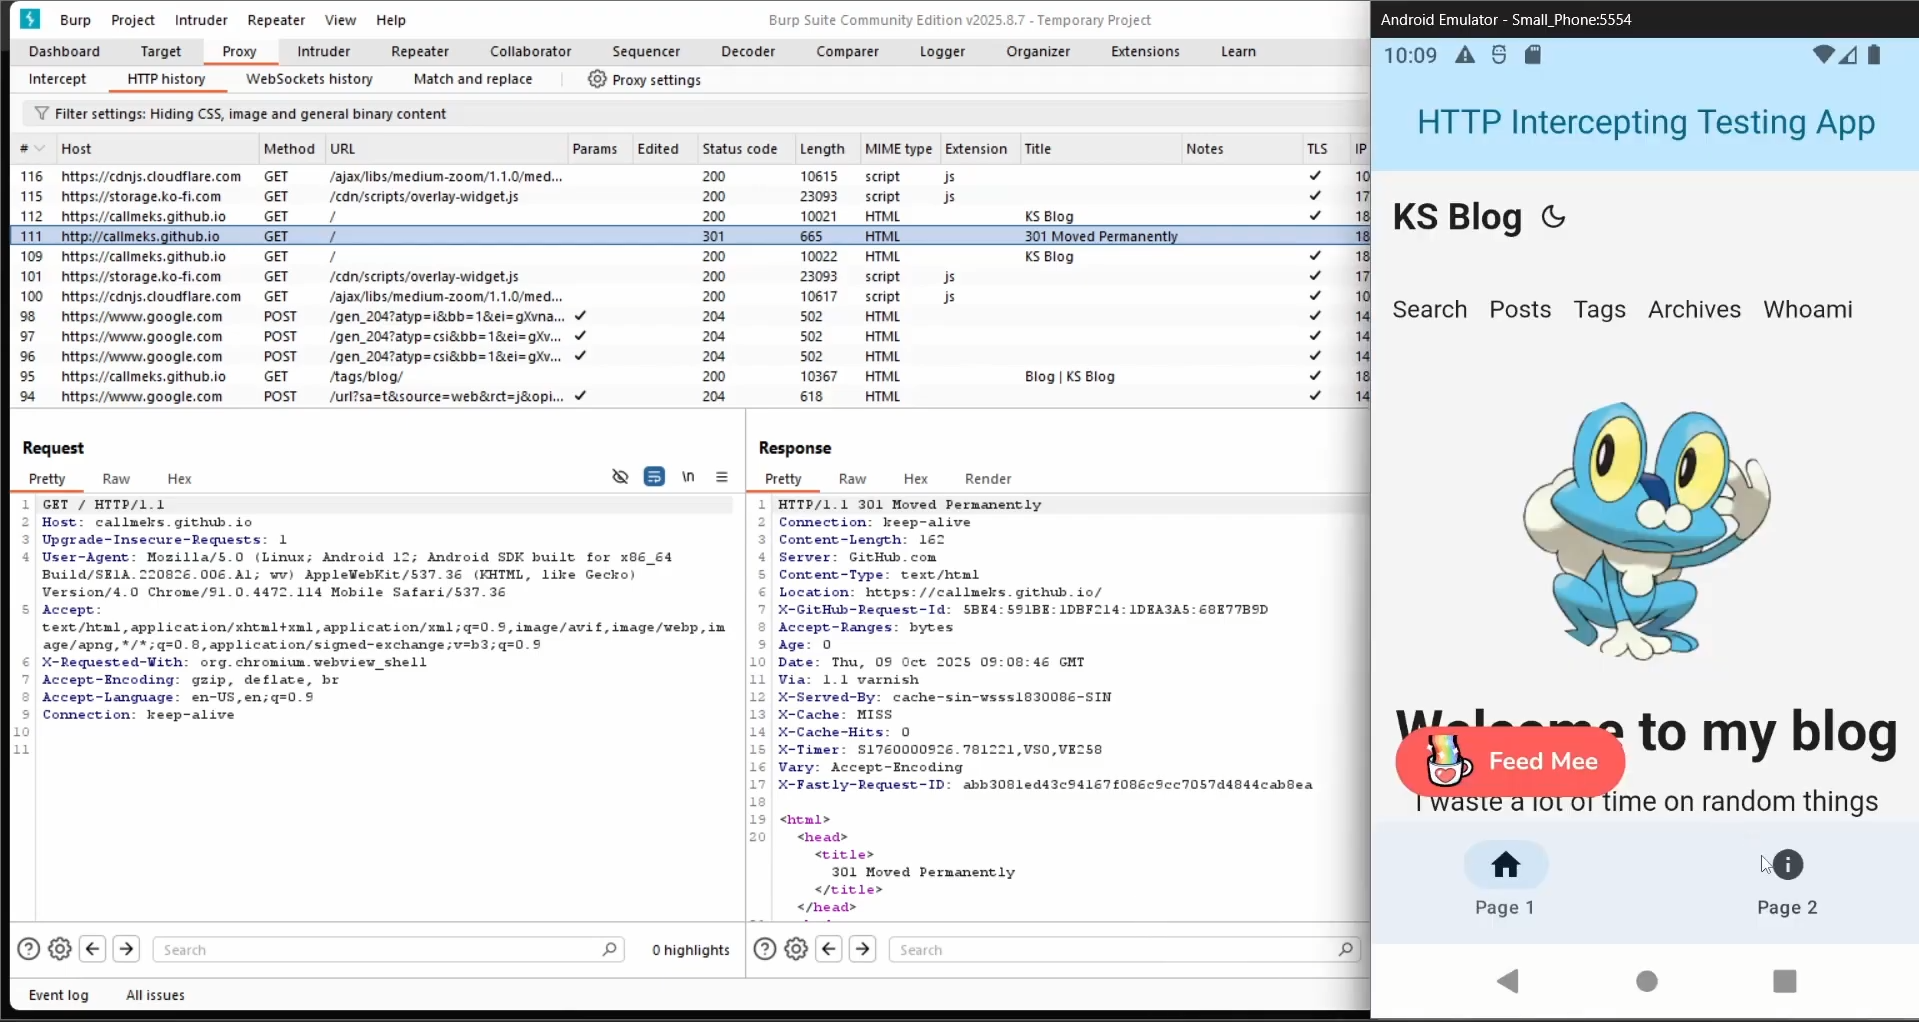Image resolution: width=1919 pixels, height=1022 pixels.
Task: Click the Proxy settings gear icon
Action: [x=597, y=79]
